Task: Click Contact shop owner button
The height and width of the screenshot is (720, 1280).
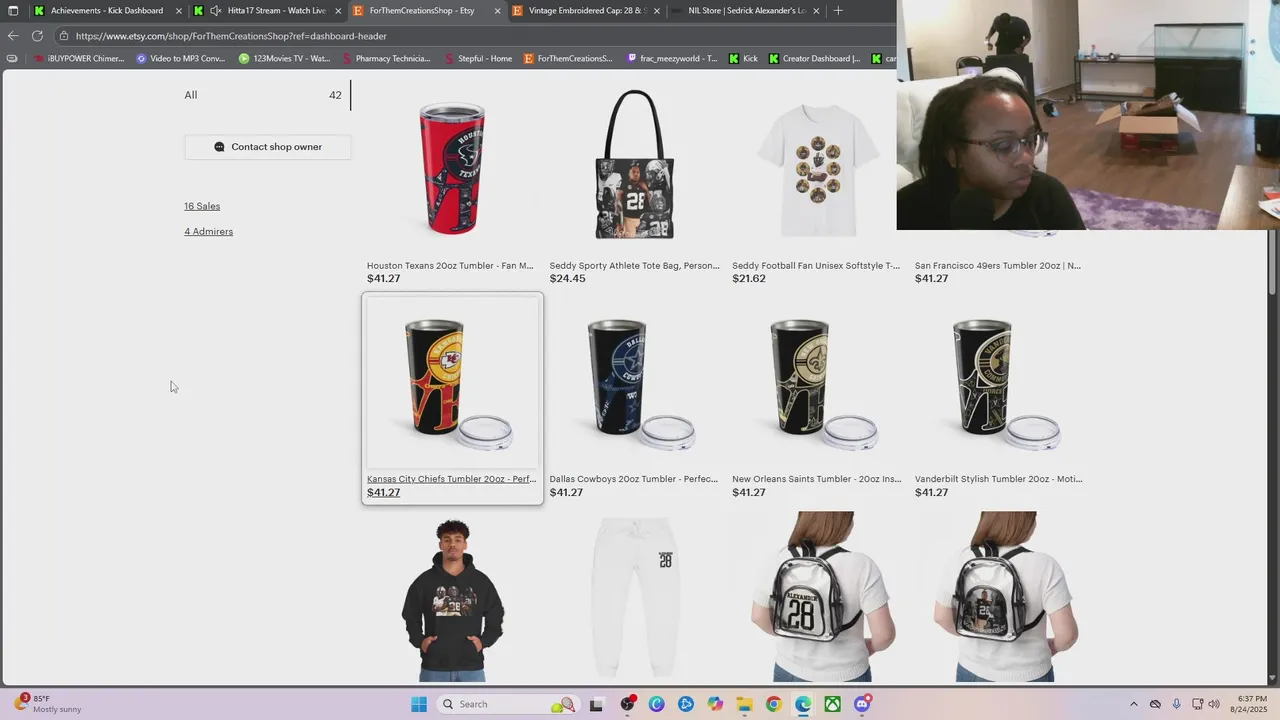Action: tap(267, 147)
